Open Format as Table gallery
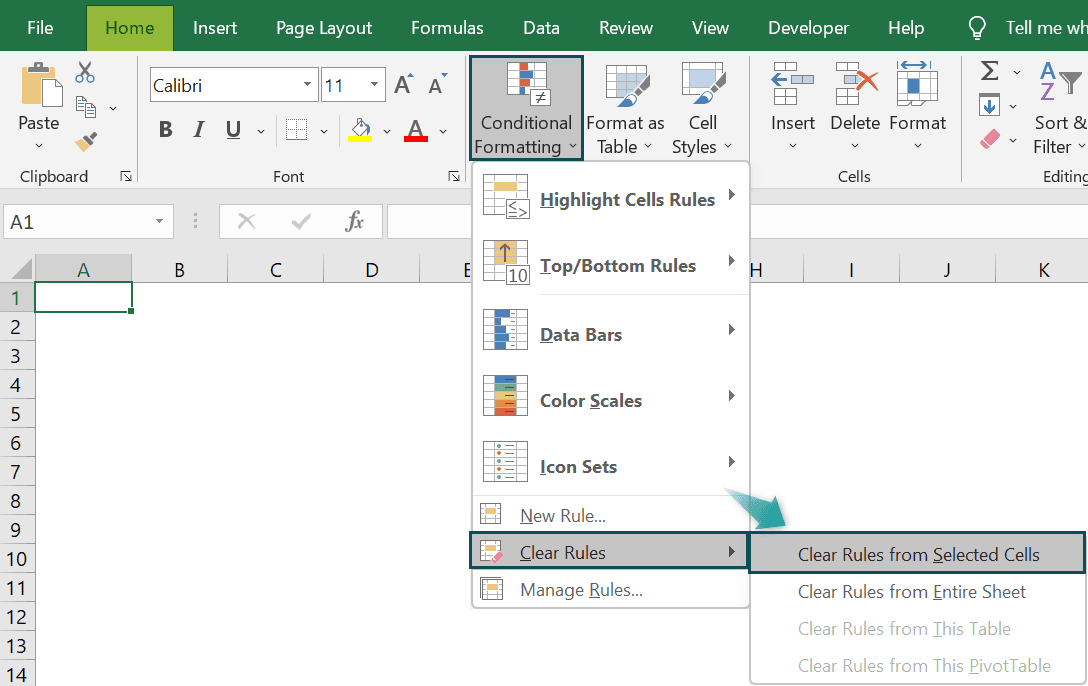The width and height of the screenshot is (1088, 686). pos(626,108)
